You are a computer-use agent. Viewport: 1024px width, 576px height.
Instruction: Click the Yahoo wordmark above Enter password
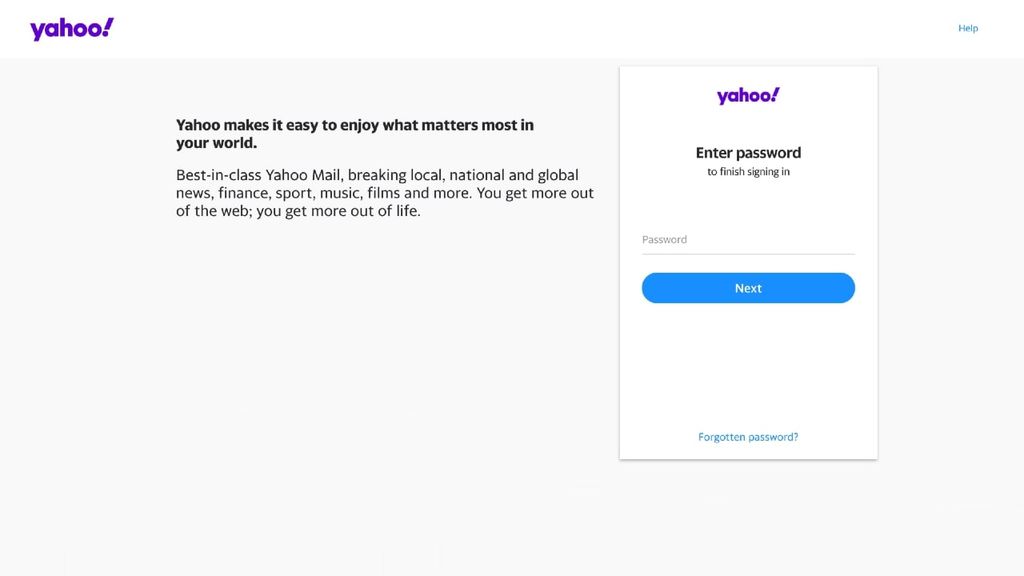[747, 95]
